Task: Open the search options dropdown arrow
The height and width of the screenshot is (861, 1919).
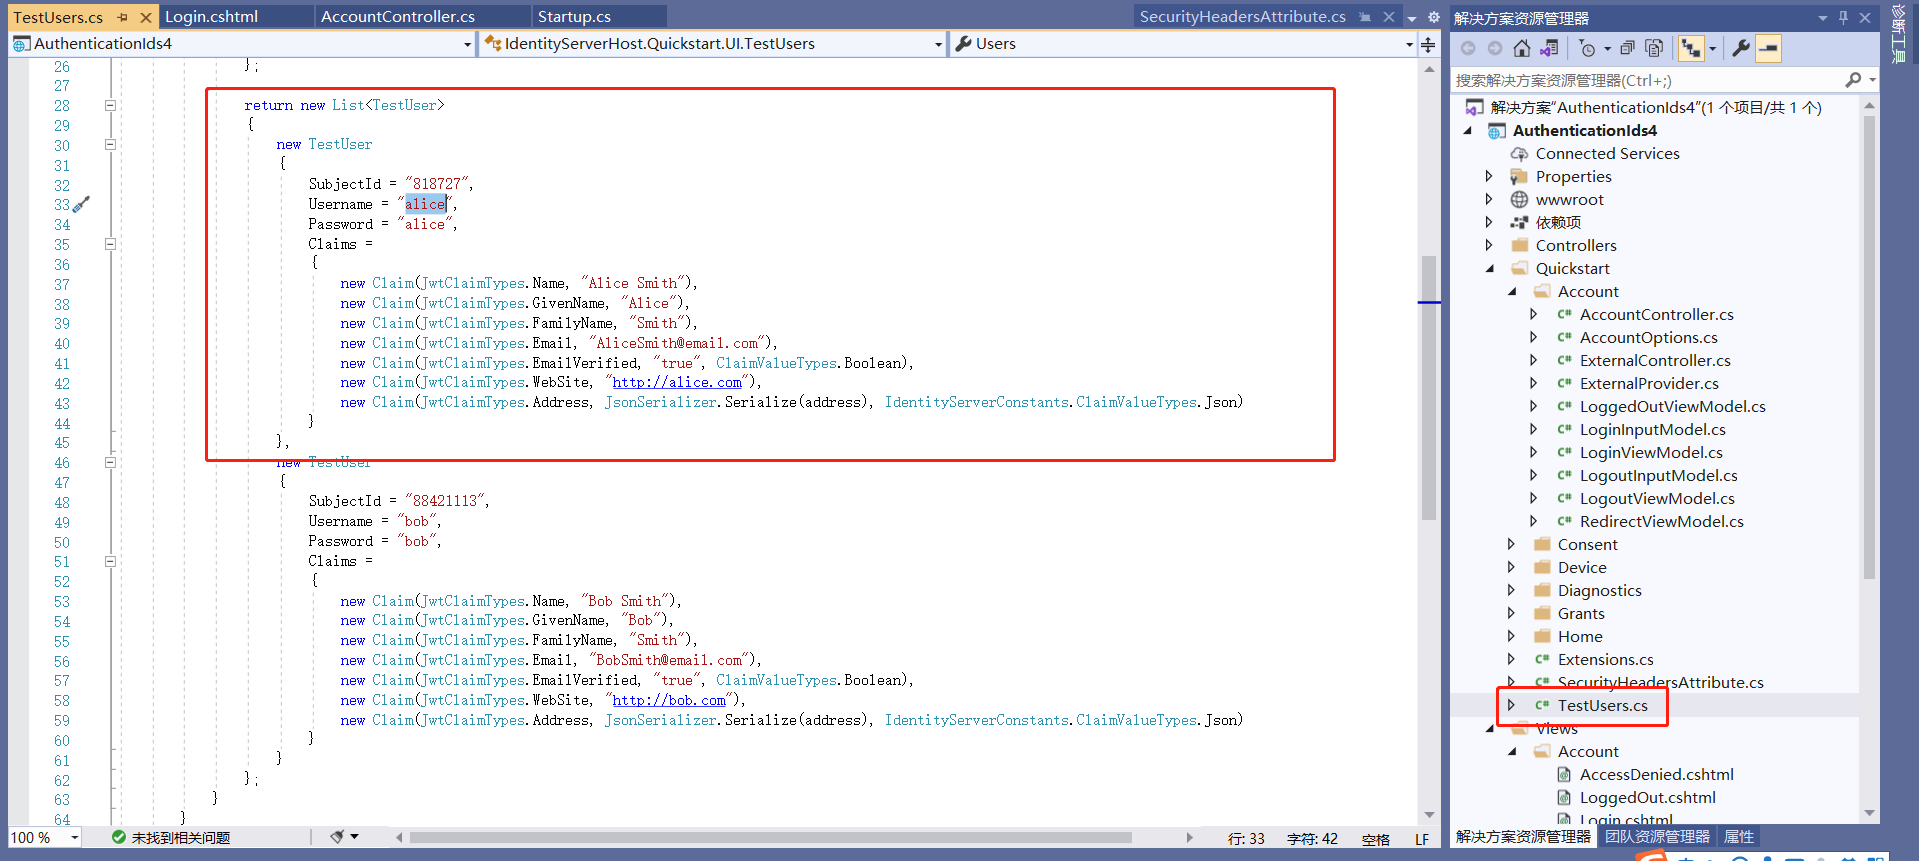Action: (1872, 80)
